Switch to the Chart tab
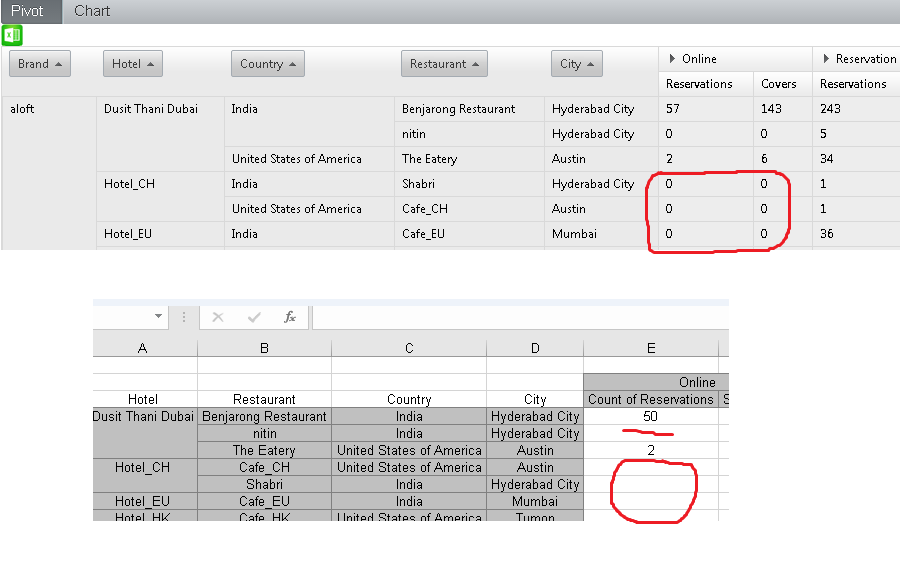The image size is (922, 565). tap(92, 11)
